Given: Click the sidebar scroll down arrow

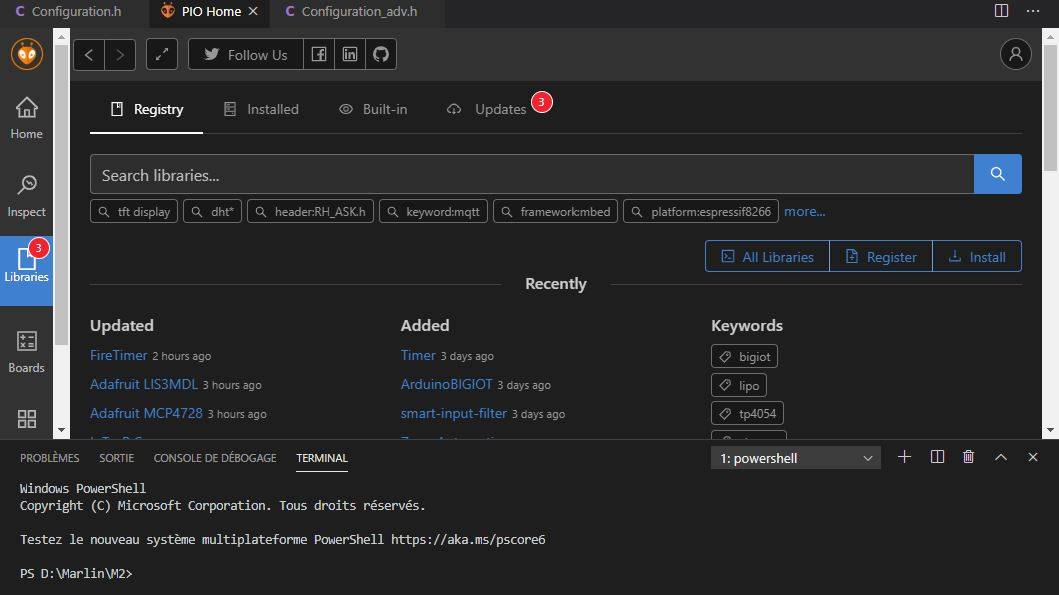Looking at the screenshot, I should tap(61, 430).
